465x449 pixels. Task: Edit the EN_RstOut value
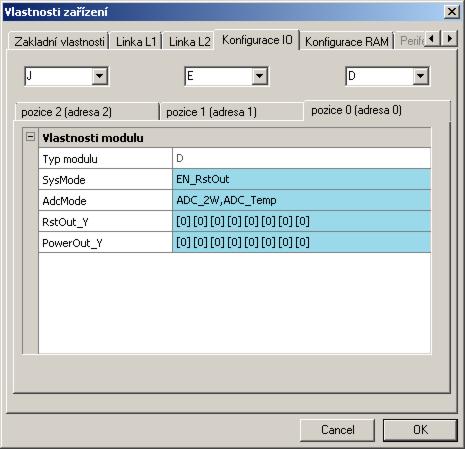[302, 180]
